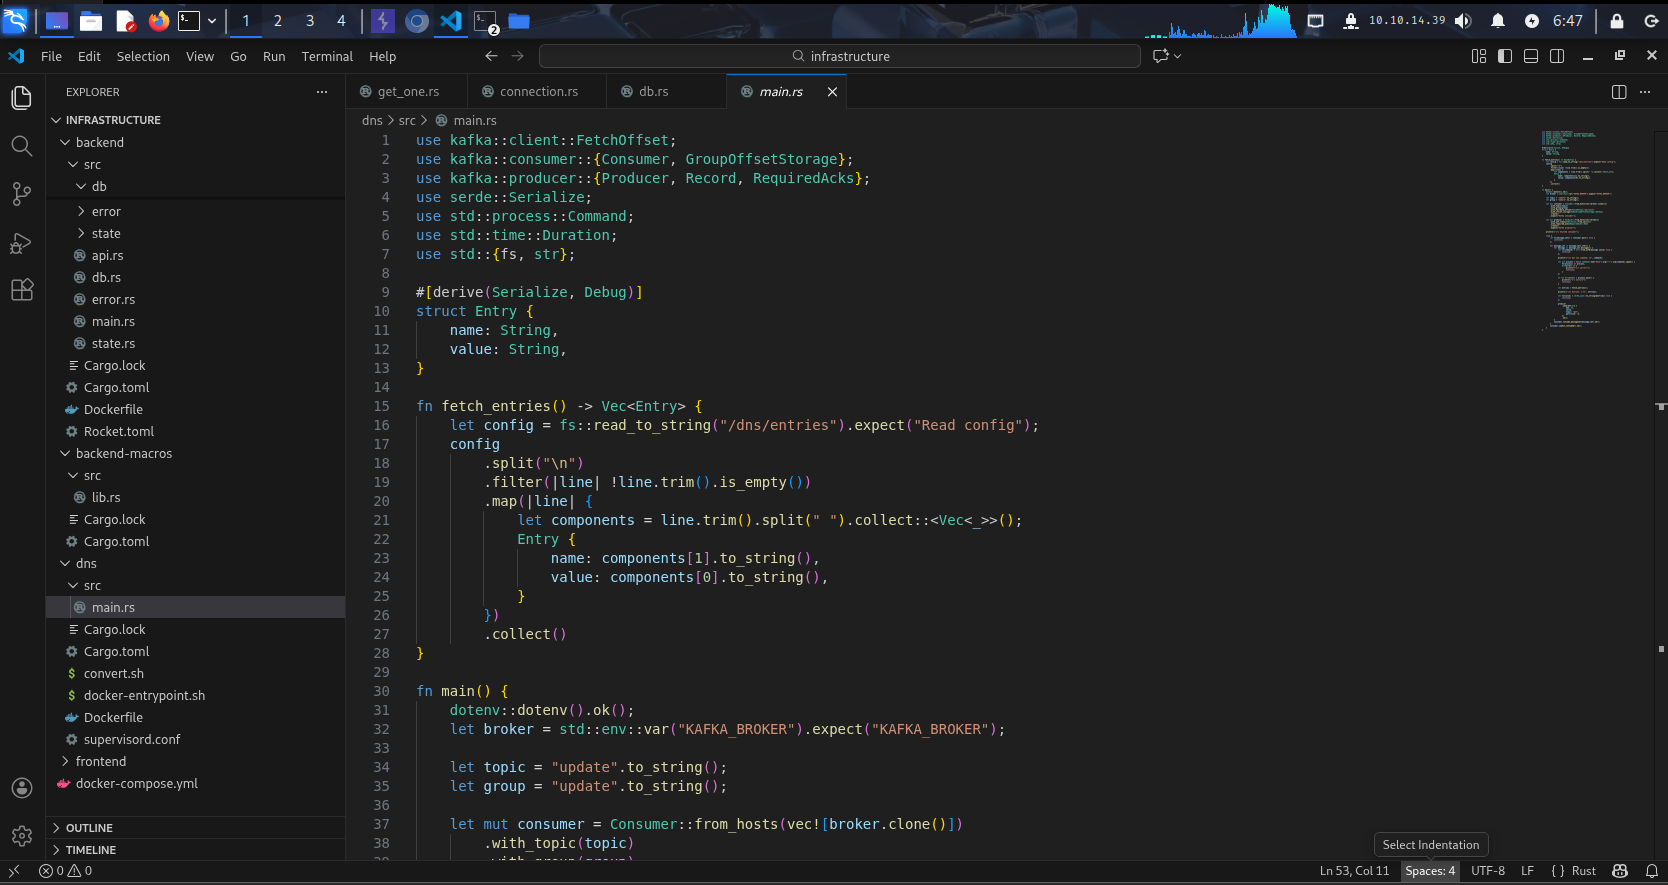Open the Extensions view

pyautogui.click(x=21, y=291)
